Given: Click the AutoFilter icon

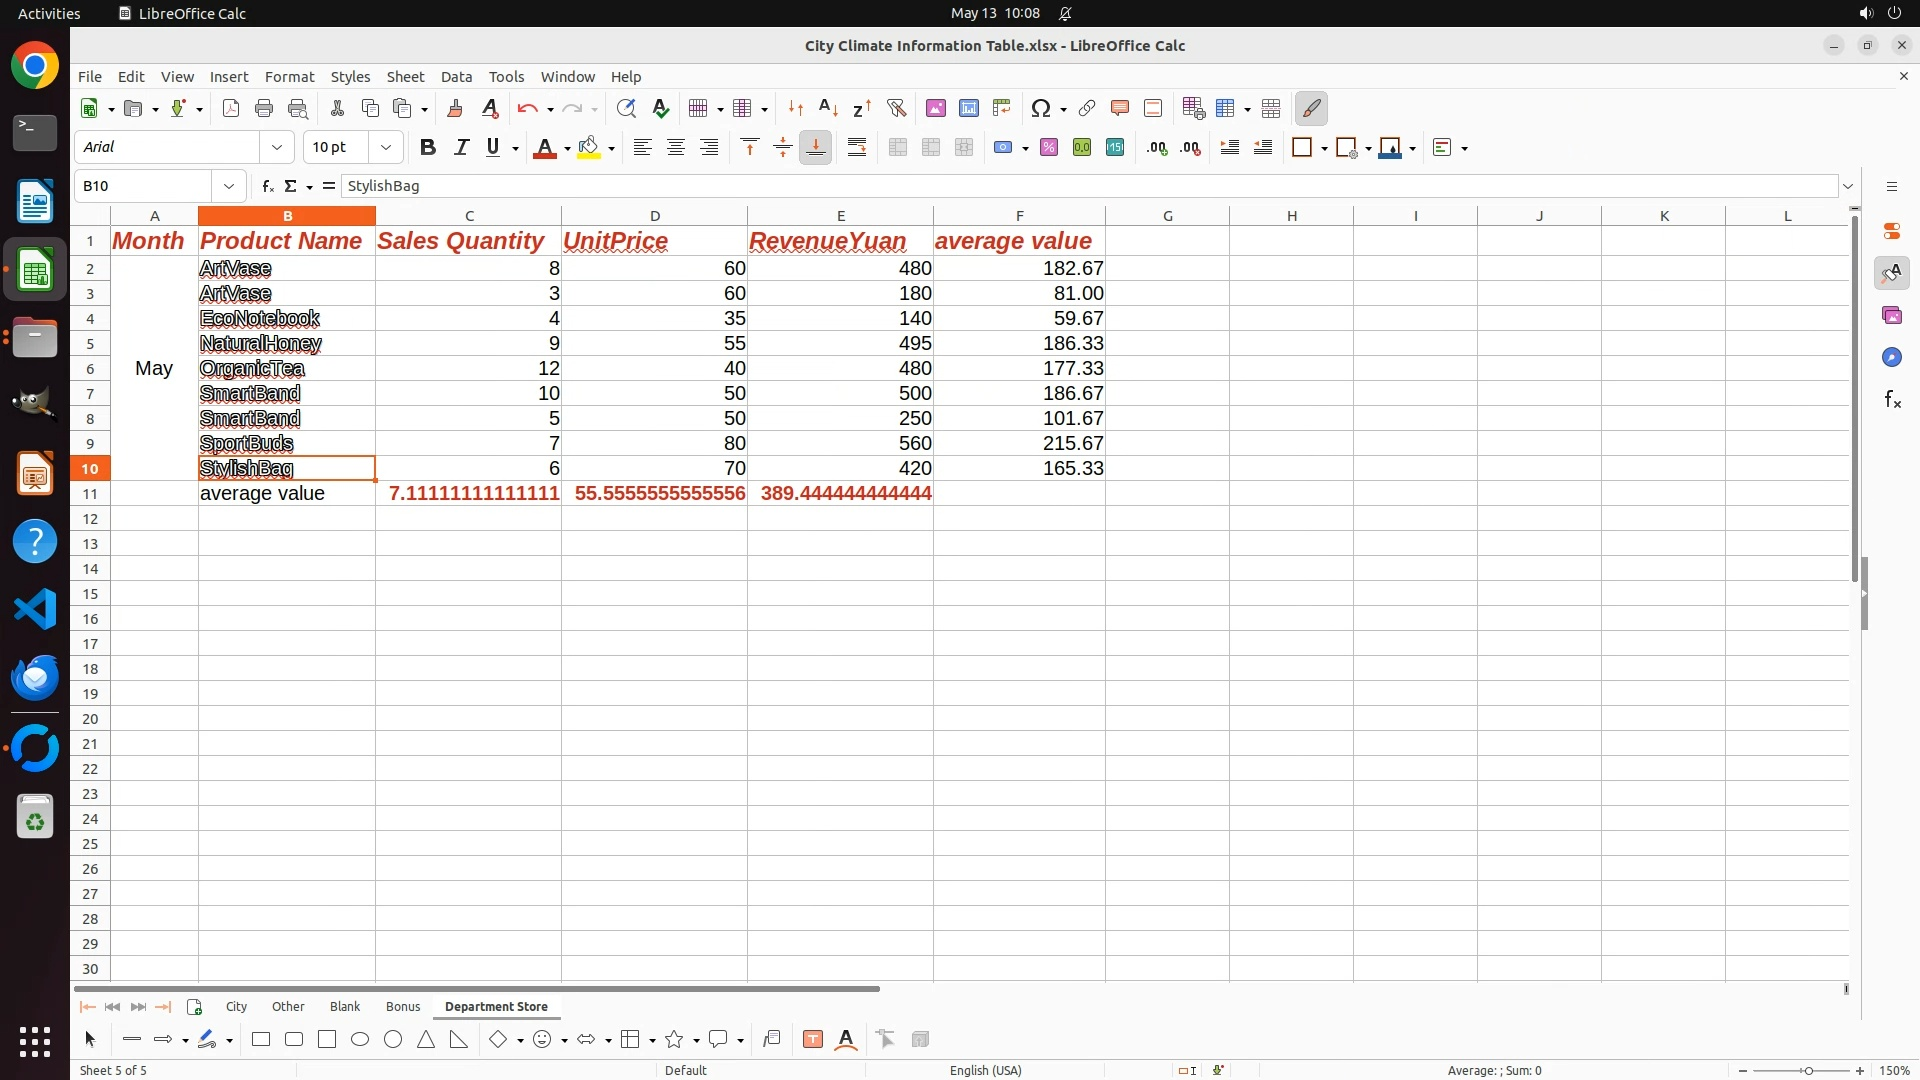Looking at the screenshot, I should tap(896, 108).
